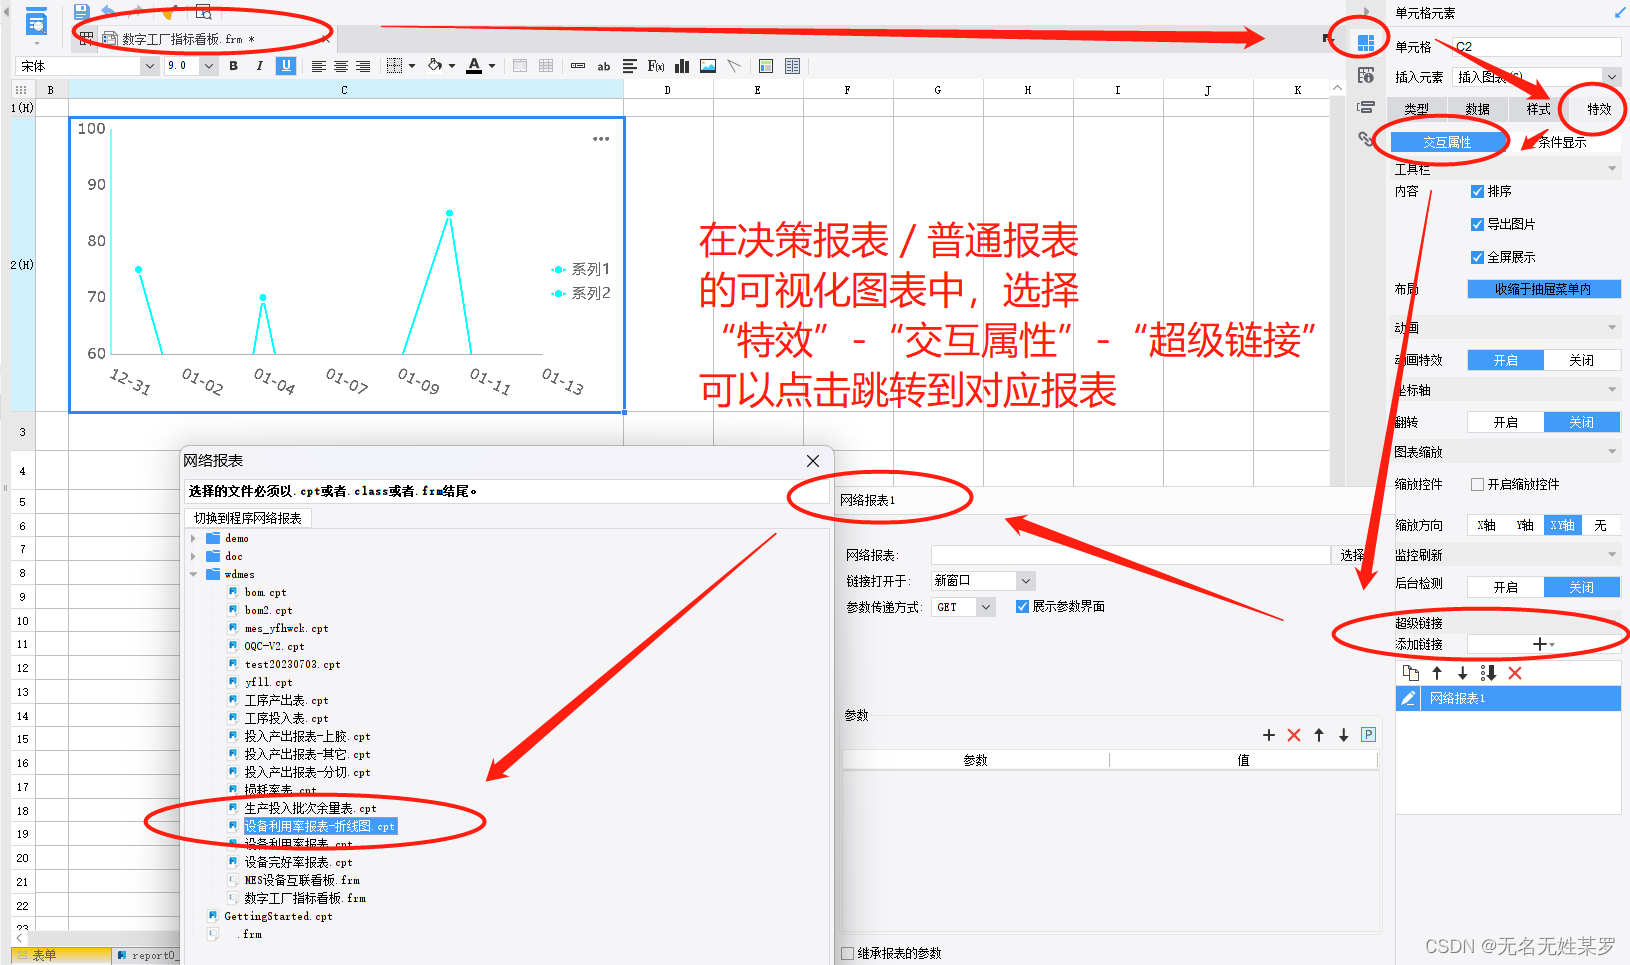Choose X轴 as the zoom direction

point(1486,525)
